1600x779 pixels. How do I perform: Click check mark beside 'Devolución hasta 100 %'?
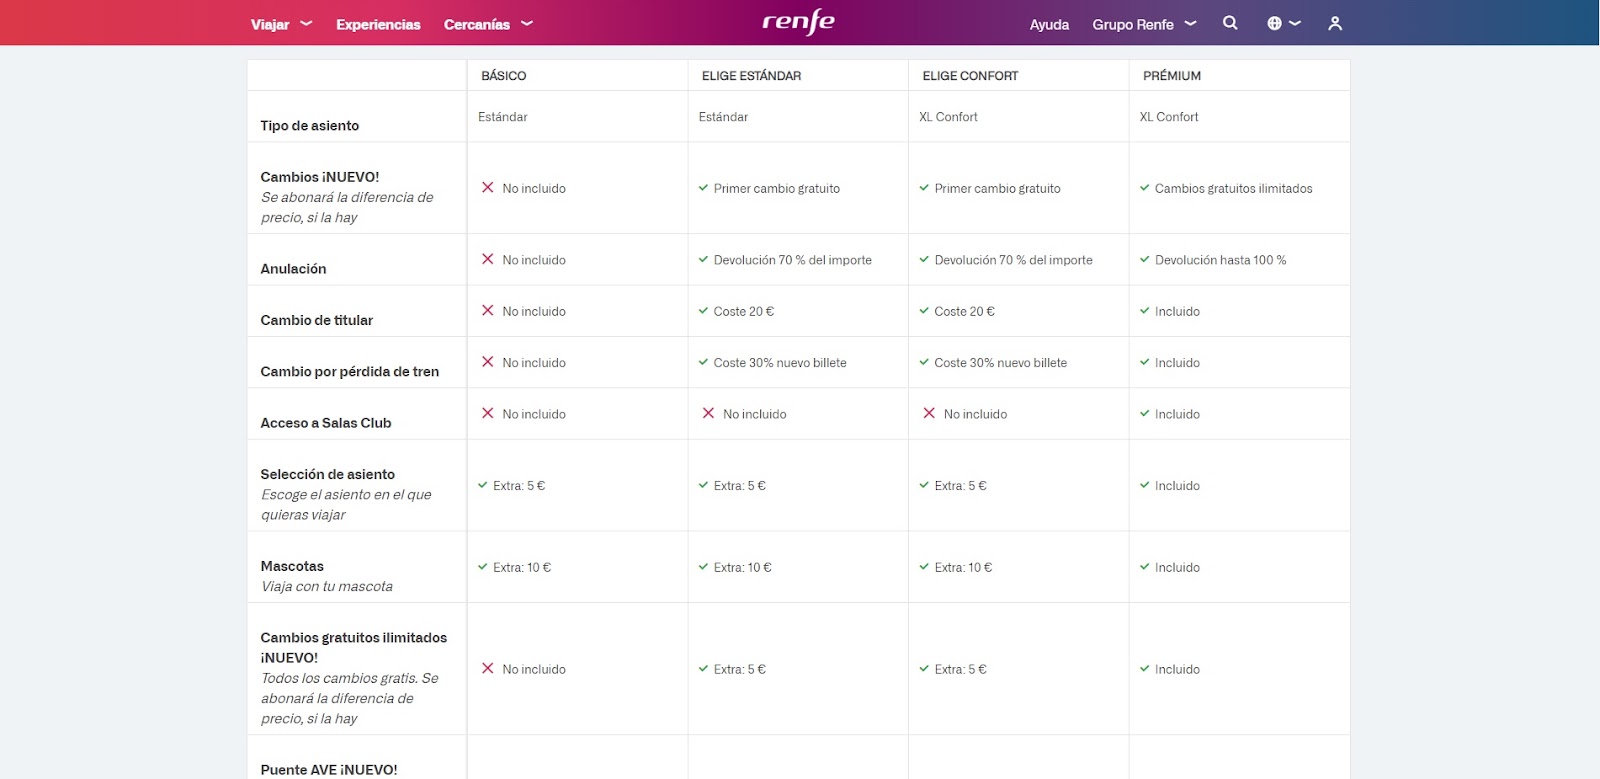[1145, 259]
